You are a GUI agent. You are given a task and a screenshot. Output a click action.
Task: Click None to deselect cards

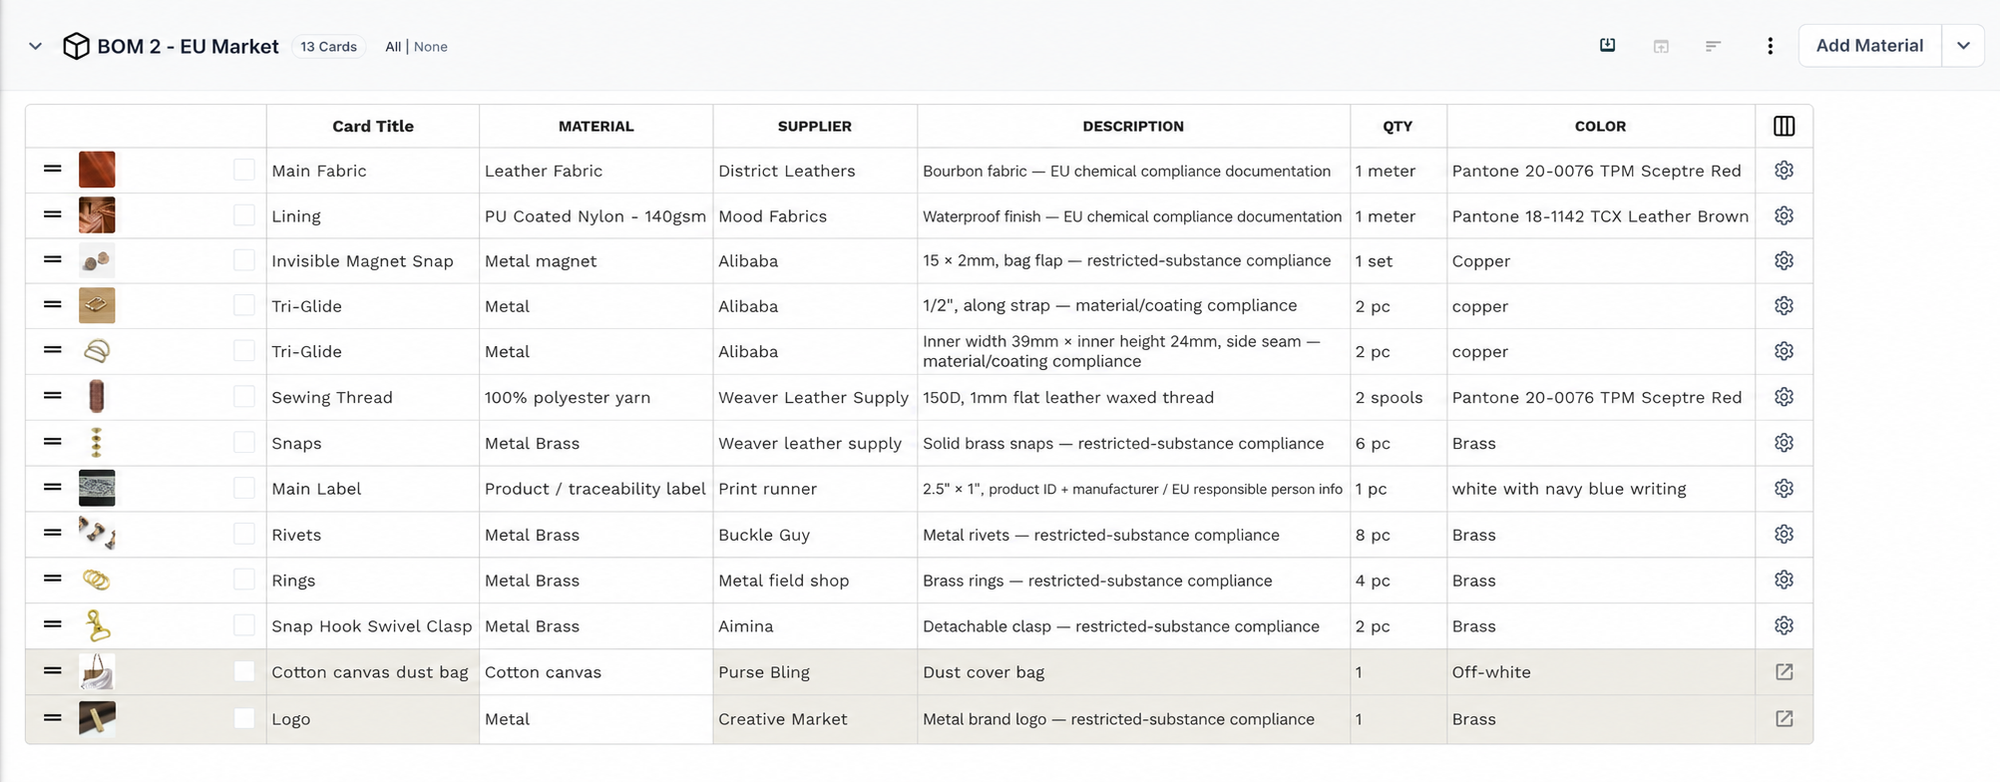coord(431,47)
